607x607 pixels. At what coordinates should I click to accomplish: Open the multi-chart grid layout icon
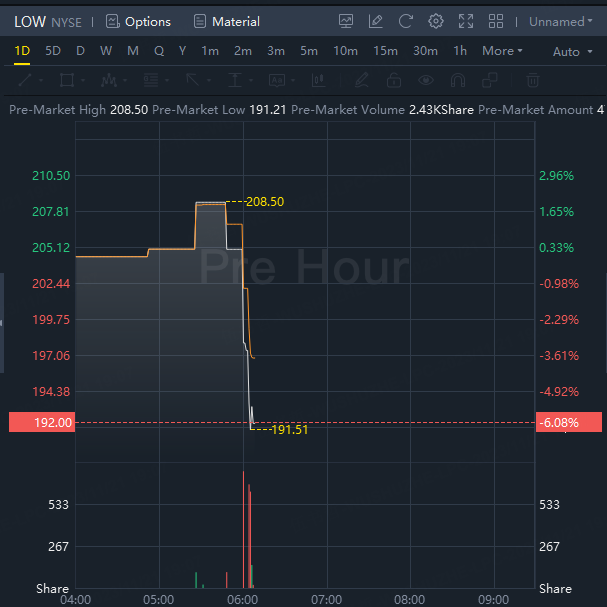[496, 21]
